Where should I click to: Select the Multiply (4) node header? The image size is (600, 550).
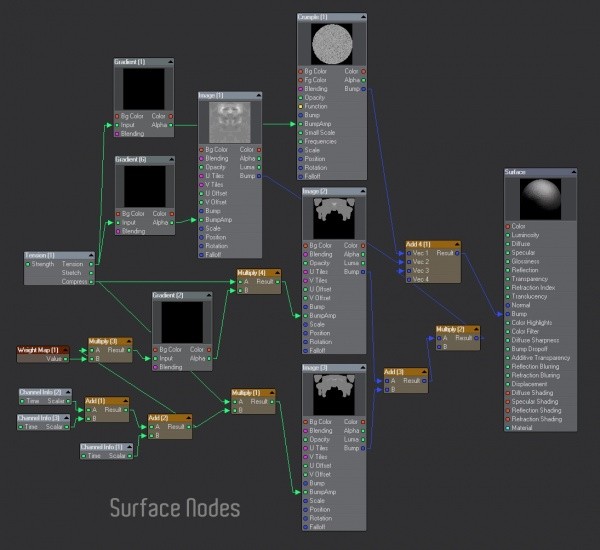pyautogui.click(x=259, y=273)
